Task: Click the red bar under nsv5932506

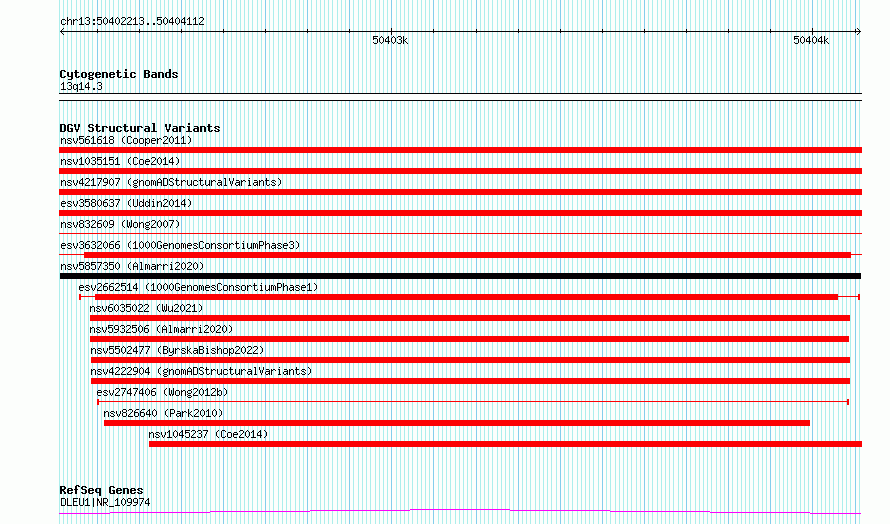Action: (x=469, y=339)
